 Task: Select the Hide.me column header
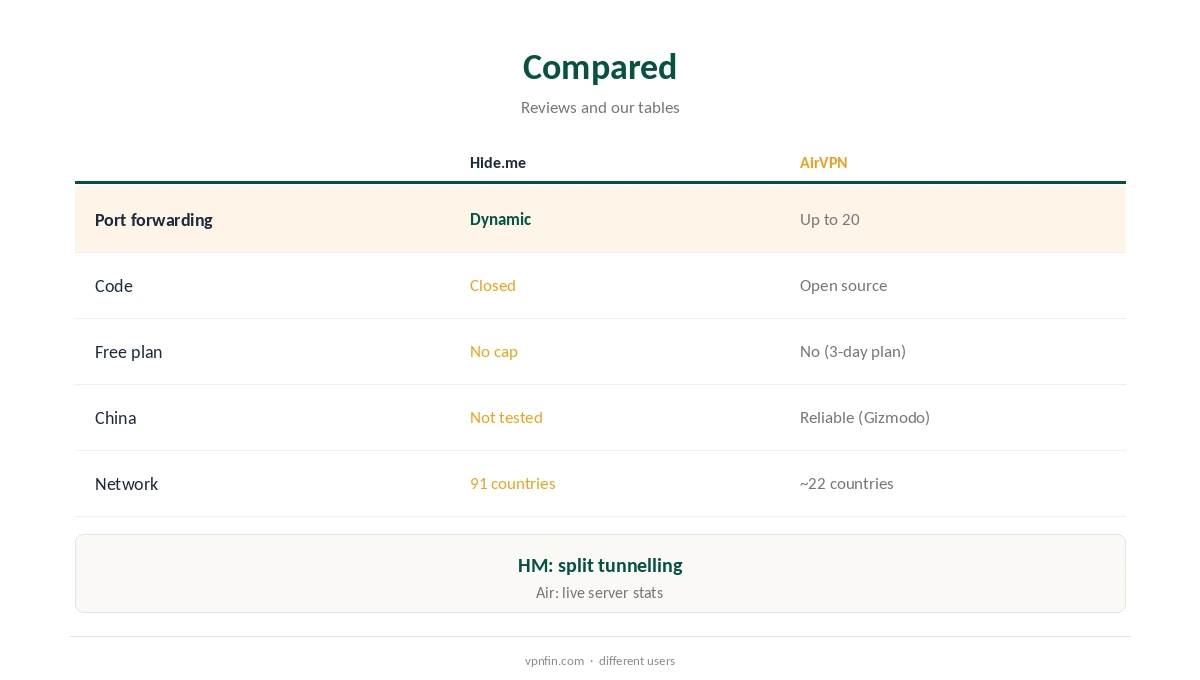tap(498, 162)
